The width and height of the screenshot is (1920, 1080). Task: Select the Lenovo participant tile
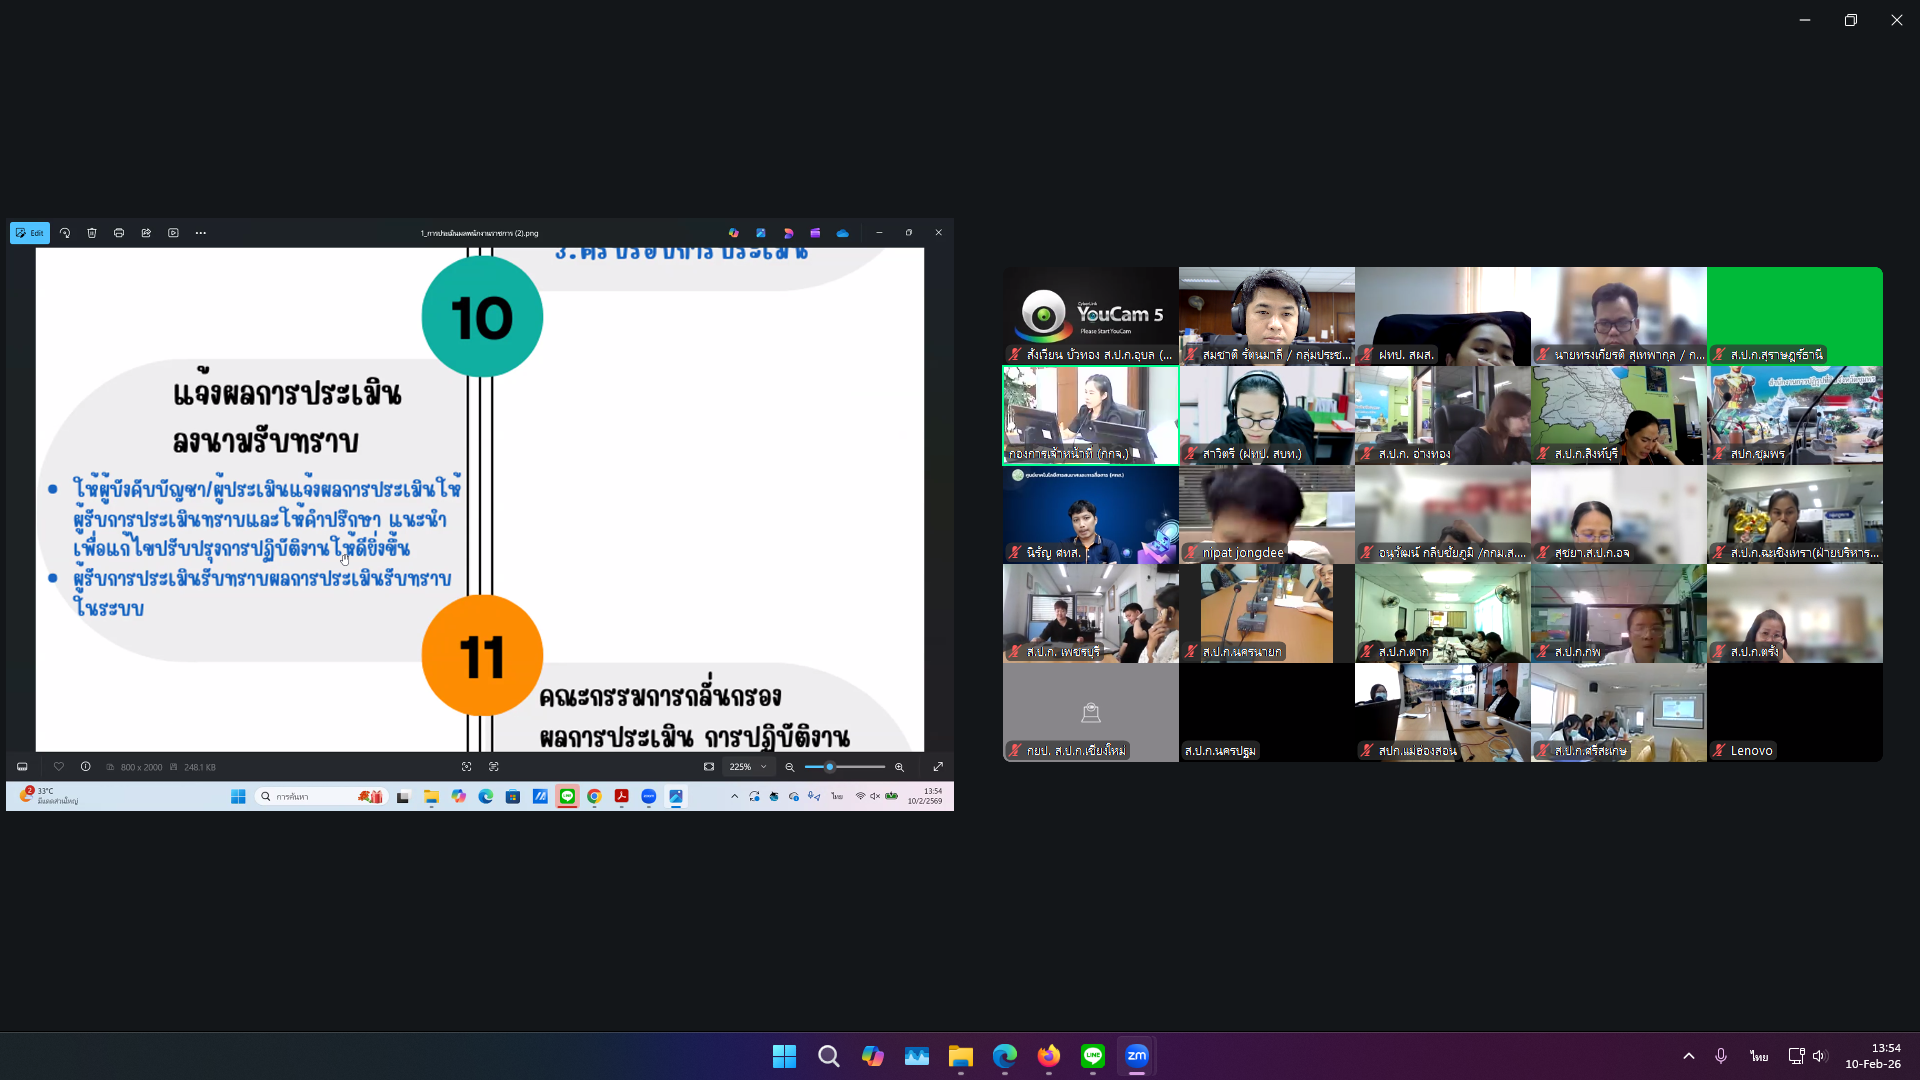point(1794,712)
